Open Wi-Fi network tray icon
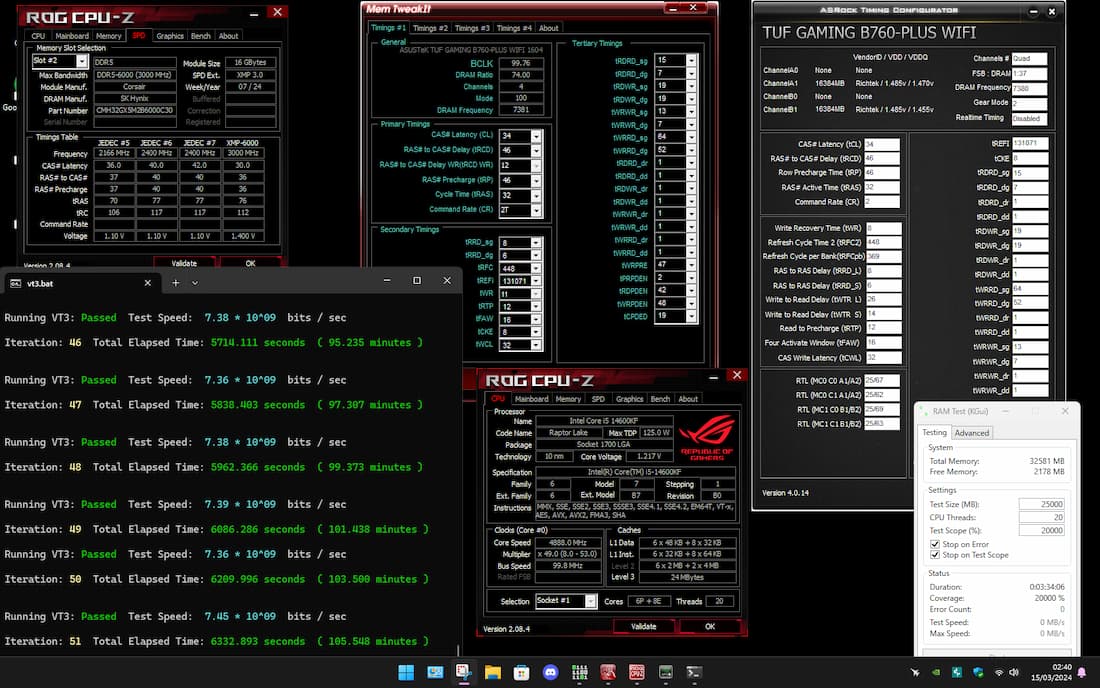 pos(998,673)
